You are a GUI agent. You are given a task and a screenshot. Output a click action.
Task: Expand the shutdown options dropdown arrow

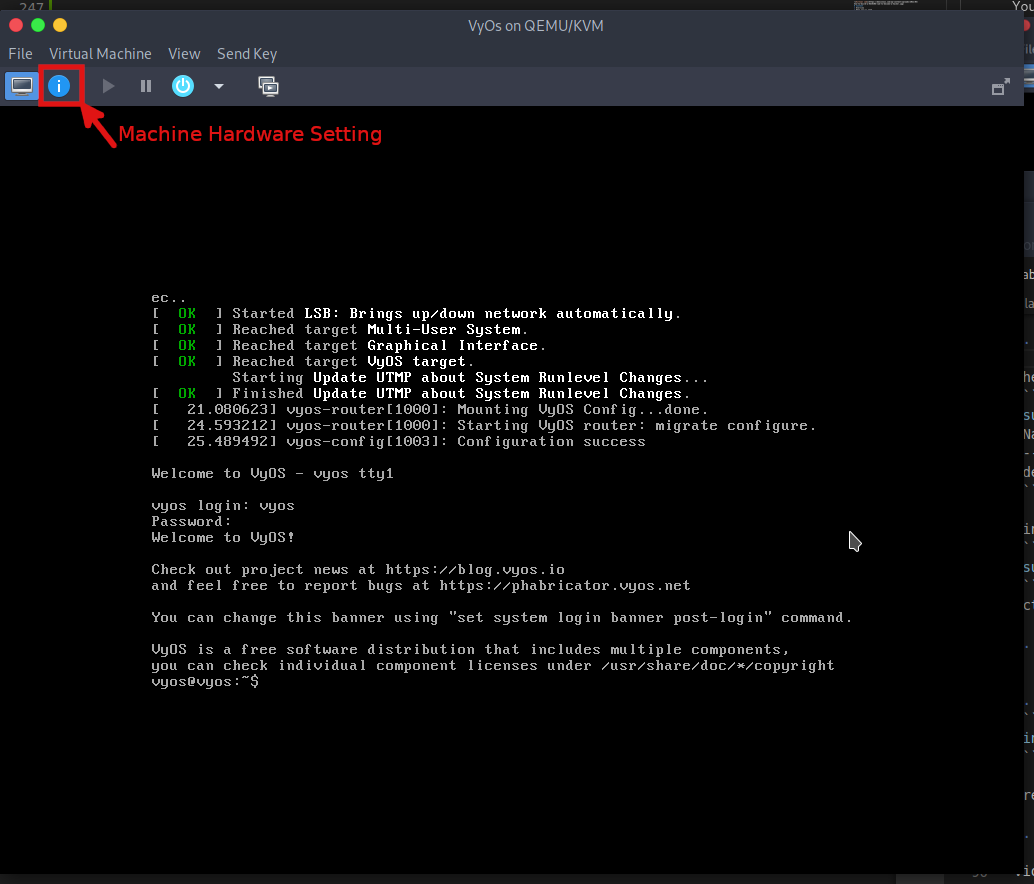tap(219, 86)
